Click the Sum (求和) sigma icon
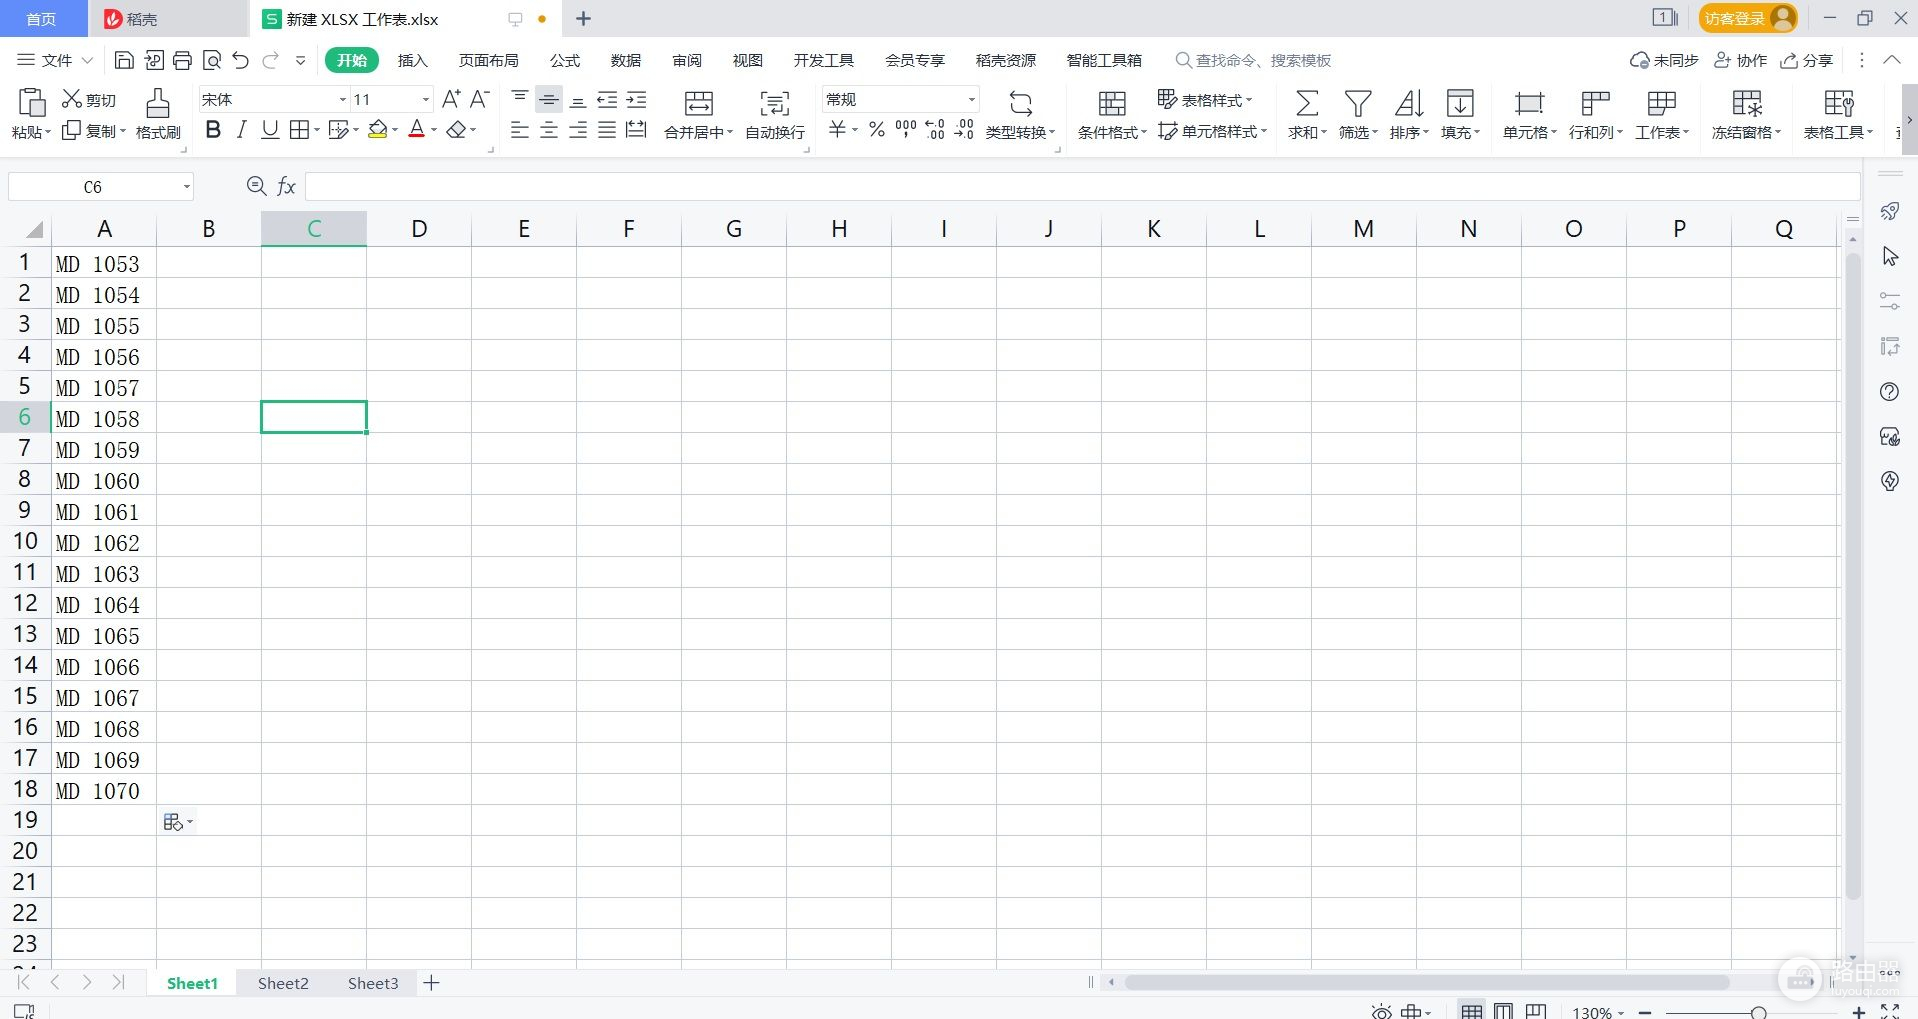Image resolution: width=1918 pixels, height=1019 pixels. 1306,103
